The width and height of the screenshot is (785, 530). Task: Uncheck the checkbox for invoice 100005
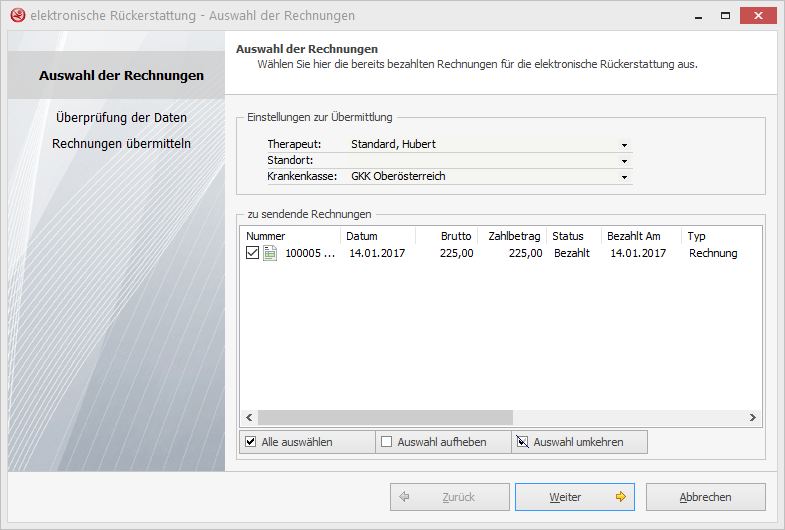tap(252, 254)
